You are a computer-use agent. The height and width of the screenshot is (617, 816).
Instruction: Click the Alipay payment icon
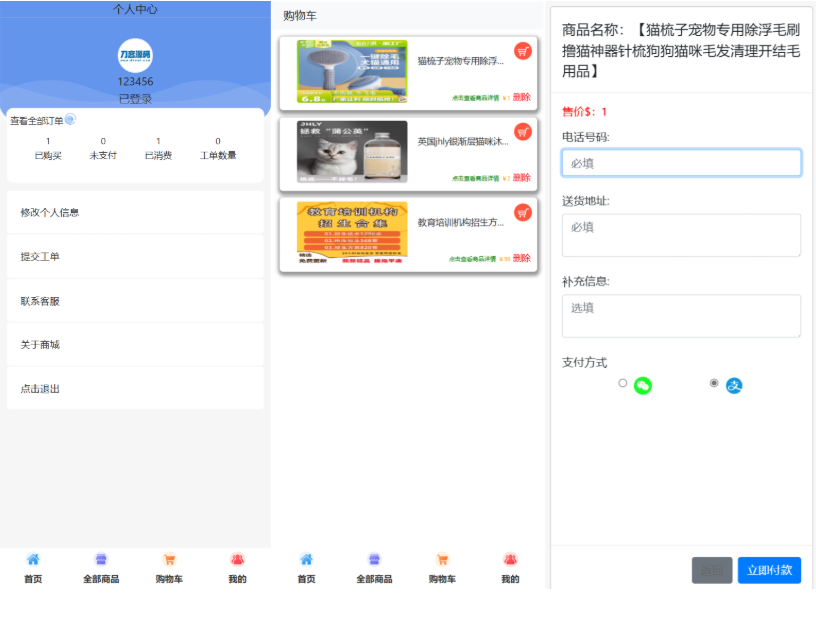tap(734, 383)
